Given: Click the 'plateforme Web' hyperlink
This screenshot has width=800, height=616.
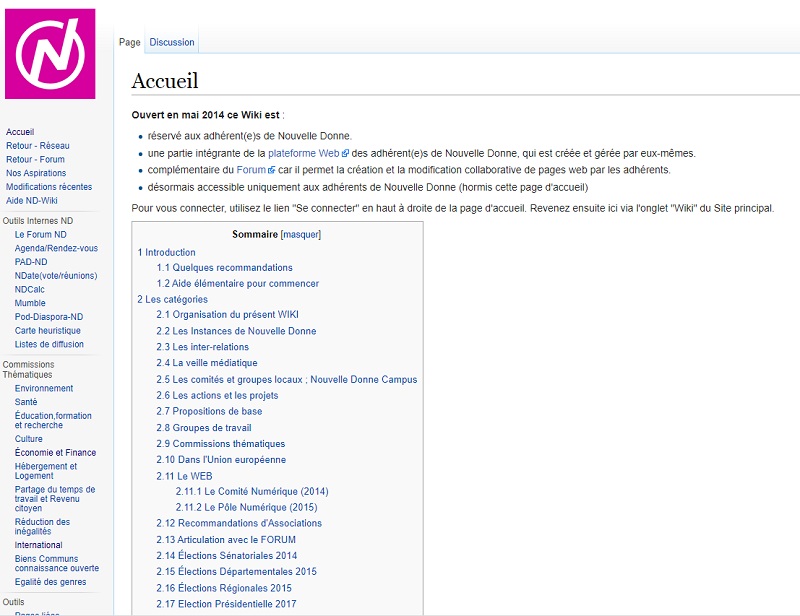Looking at the screenshot, I should pyautogui.click(x=303, y=154).
